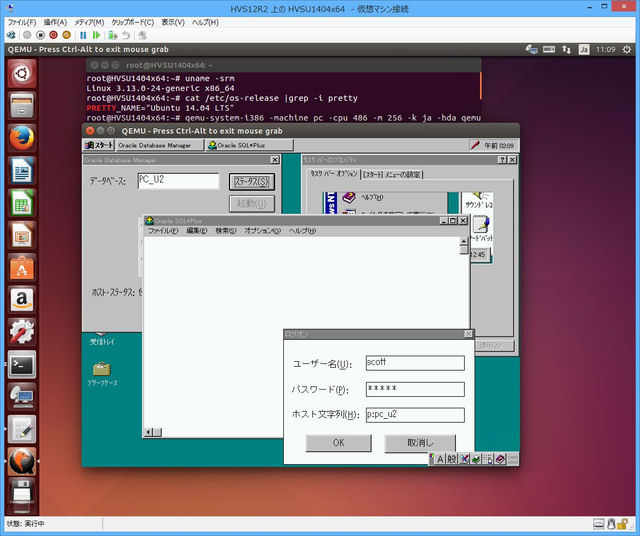Open the text editor notepad-pencil launcher icon
Screen dimensions: 640x536
coord(22,429)
